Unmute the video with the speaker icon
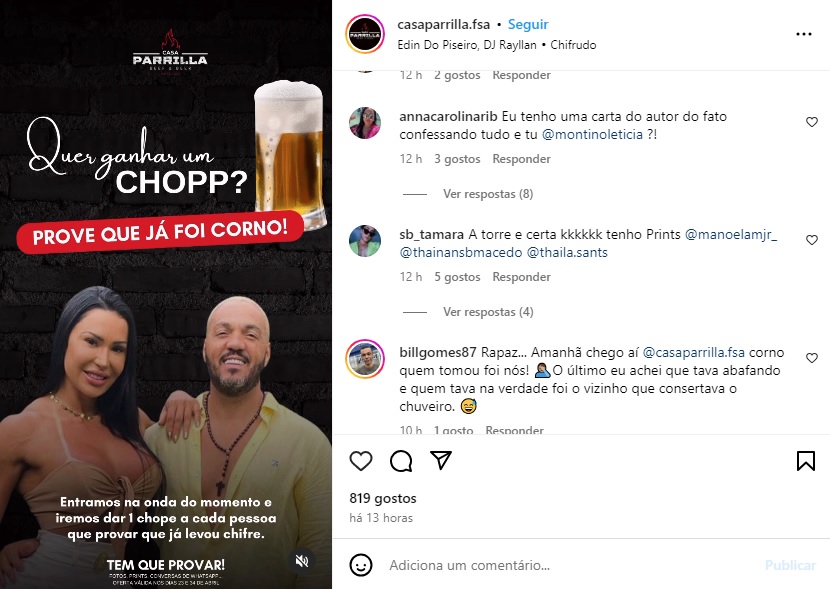The width and height of the screenshot is (830, 589). point(302,561)
